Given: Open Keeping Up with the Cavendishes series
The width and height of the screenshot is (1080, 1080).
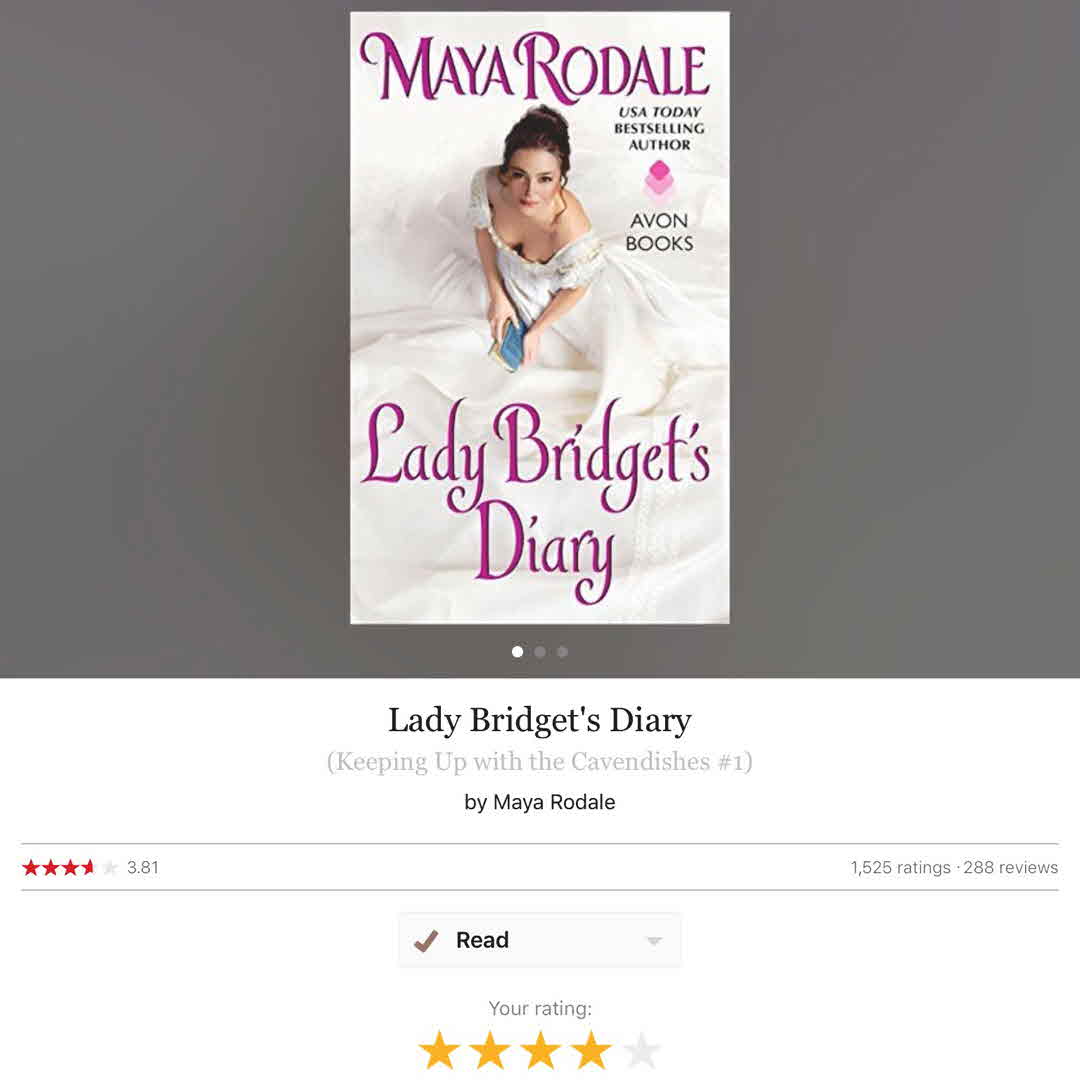Looking at the screenshot, I should pyautogui.click(x=539, y=762).
